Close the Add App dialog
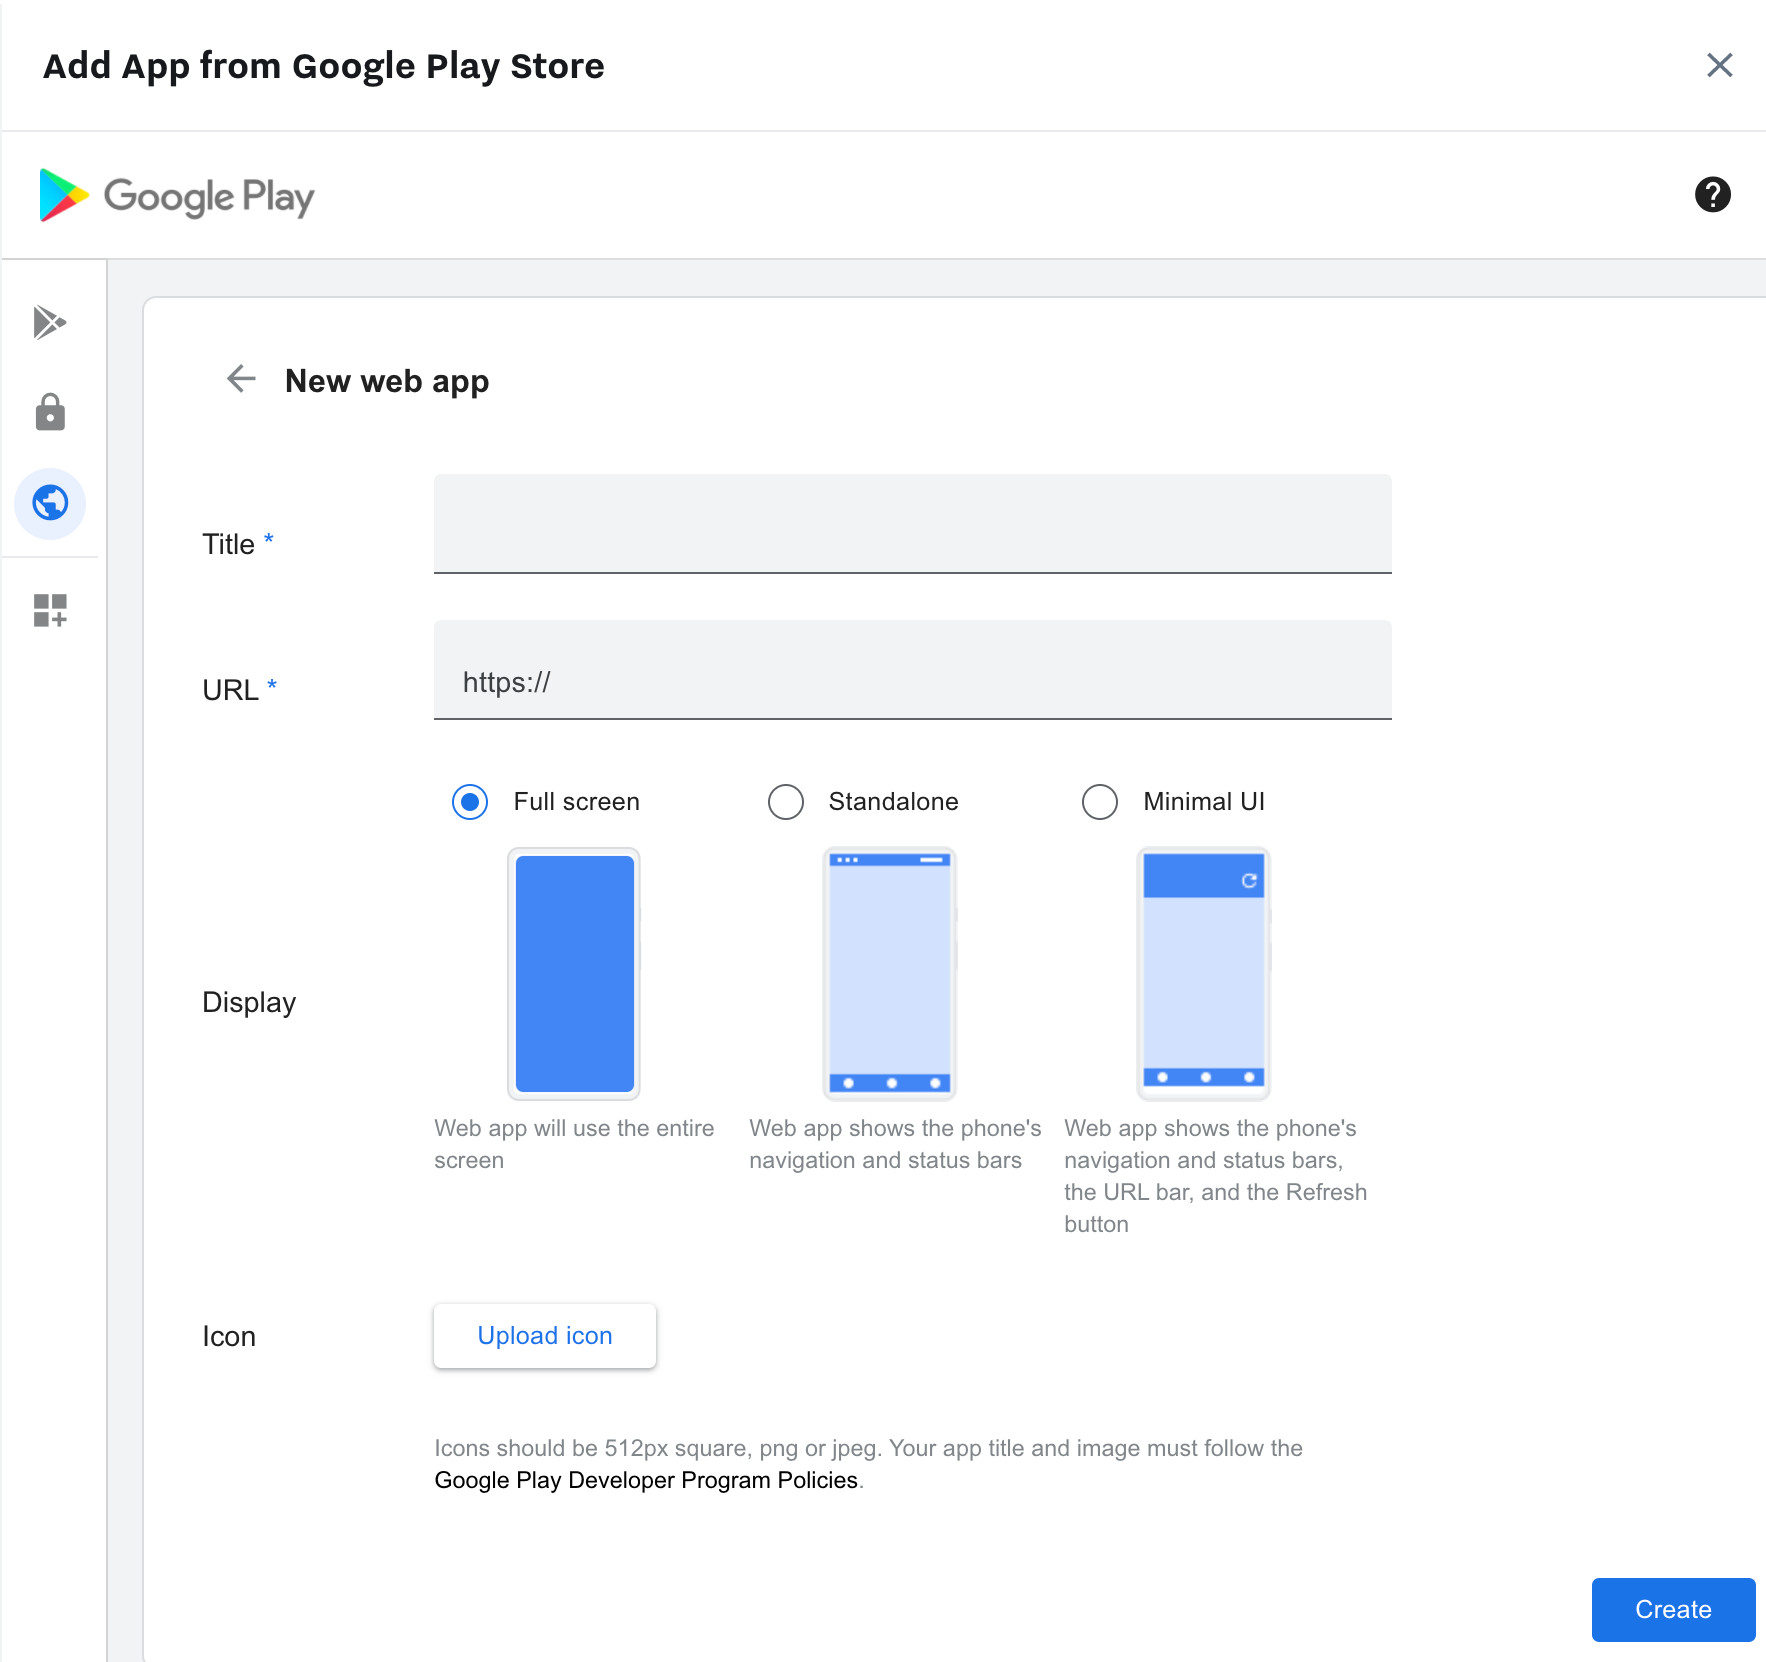Screen dimensions: 1766x1662 click(1719, 66)
